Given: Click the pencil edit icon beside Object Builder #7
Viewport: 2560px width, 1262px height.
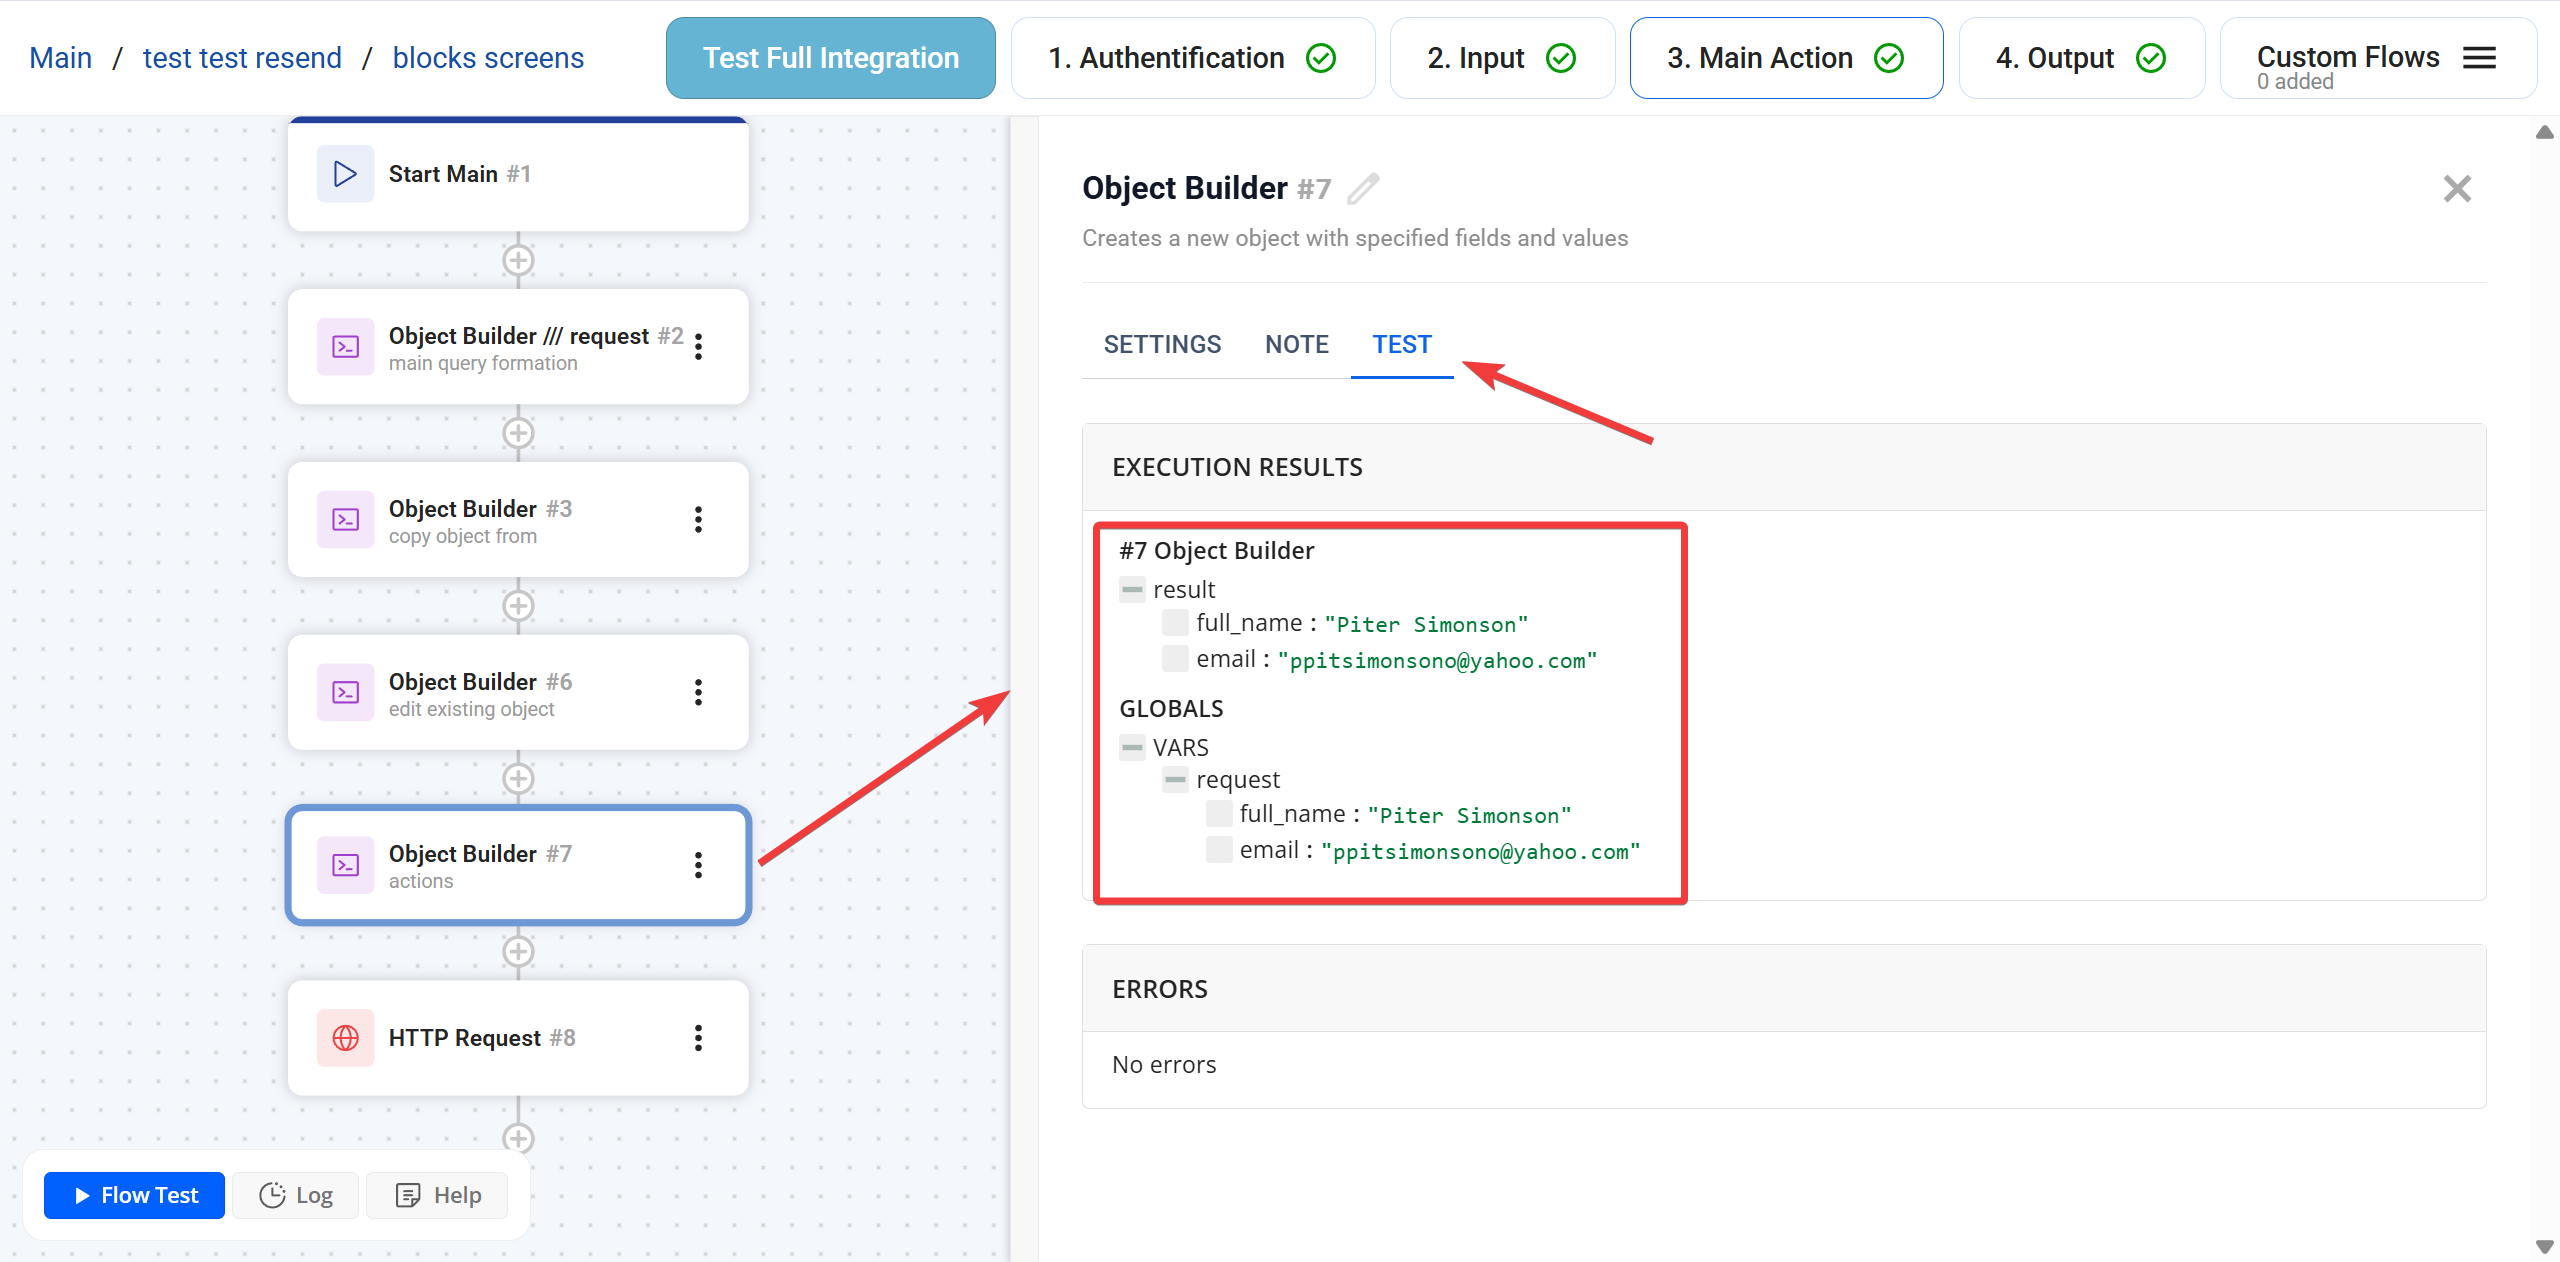Looking at the screenshot, I should 1363,189.
